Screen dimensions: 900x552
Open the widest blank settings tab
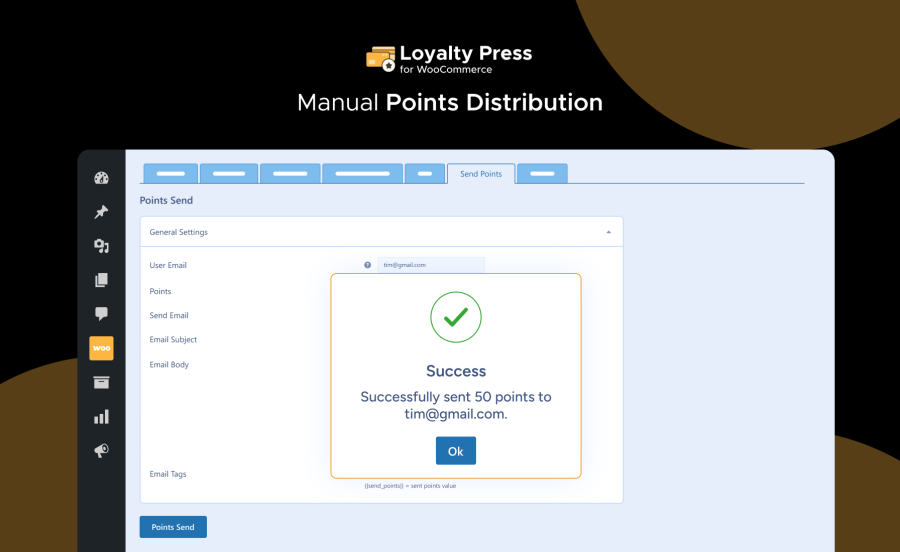tap(362, 173)
